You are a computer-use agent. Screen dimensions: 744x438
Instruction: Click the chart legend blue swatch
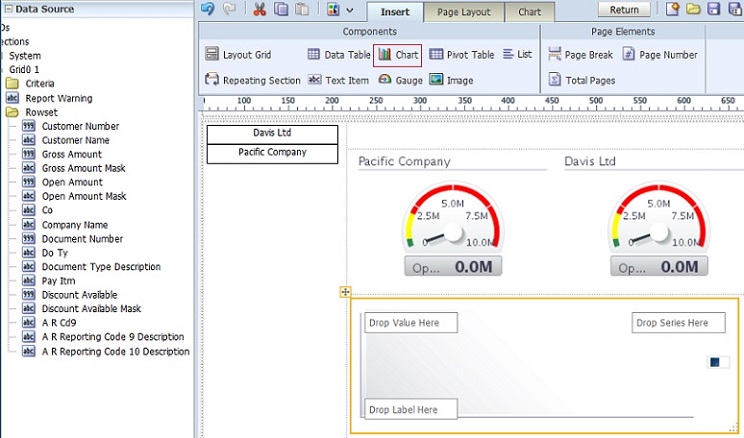[x=715, y=362]
